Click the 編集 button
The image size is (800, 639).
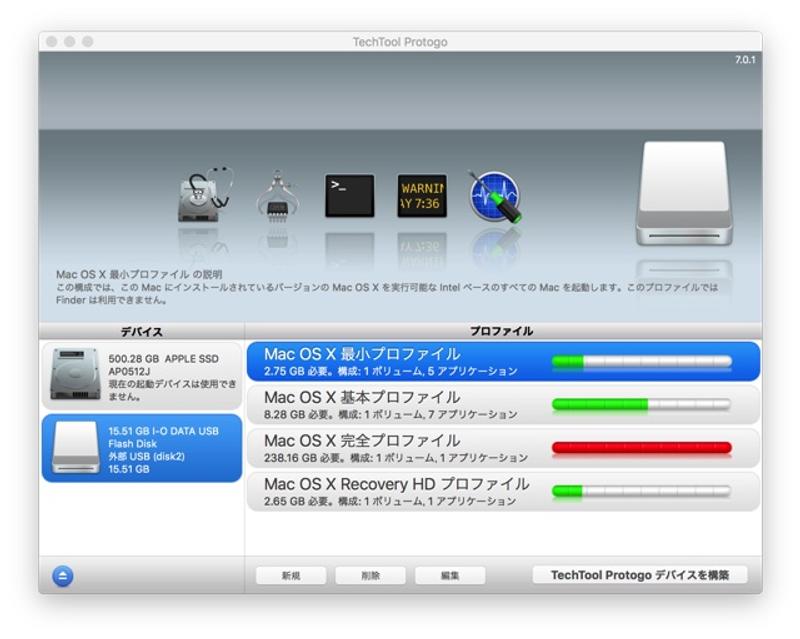pyautogui.click(x=450, y=575)
